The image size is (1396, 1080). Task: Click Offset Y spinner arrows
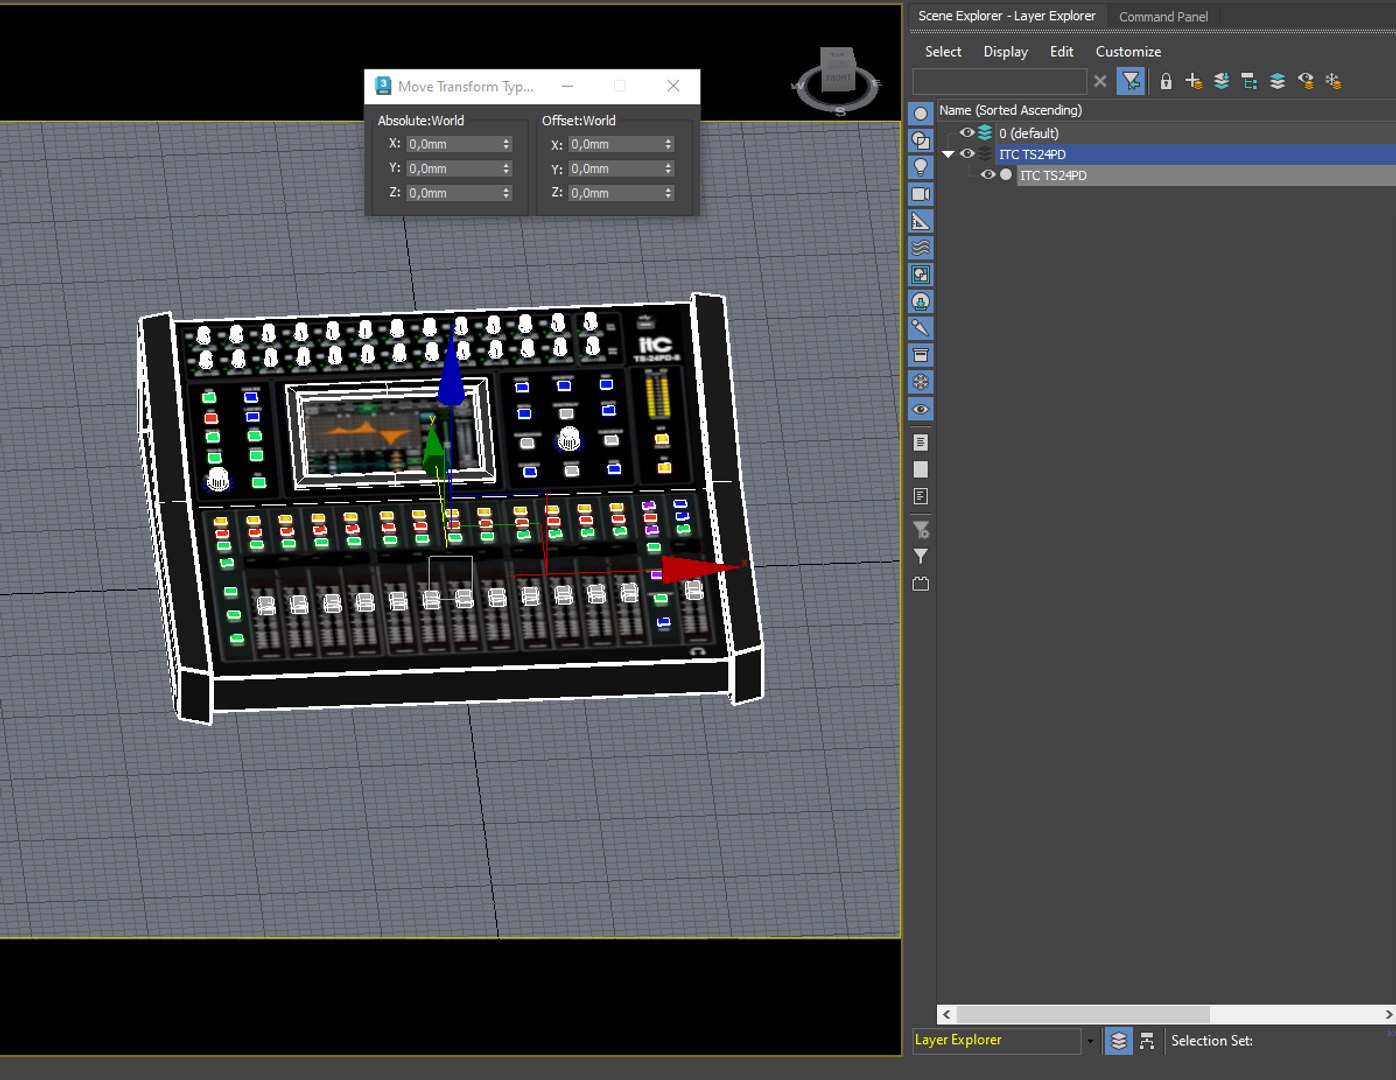668,169
